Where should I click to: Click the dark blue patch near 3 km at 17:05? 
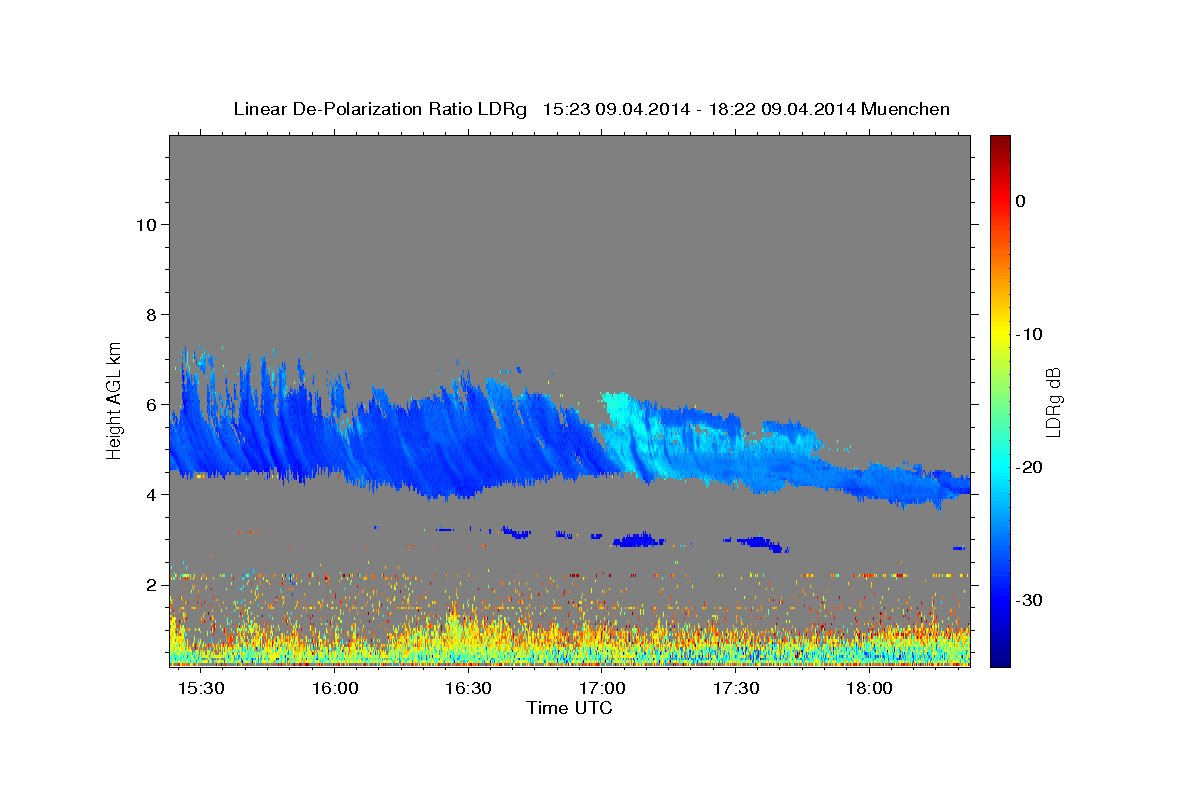click(637, 540)
